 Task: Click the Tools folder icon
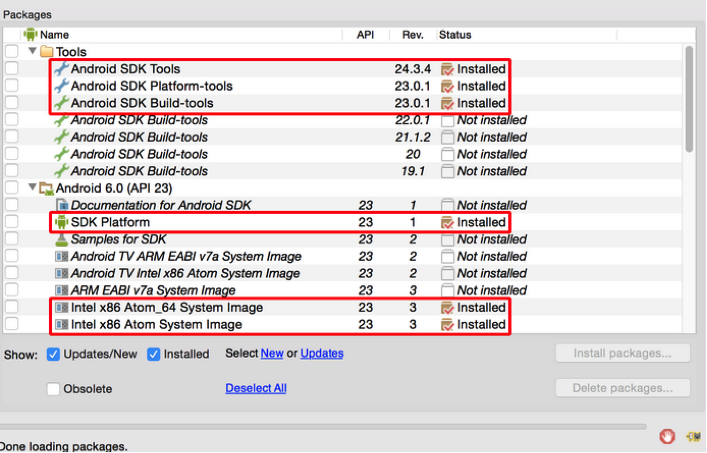pos(46,51)
